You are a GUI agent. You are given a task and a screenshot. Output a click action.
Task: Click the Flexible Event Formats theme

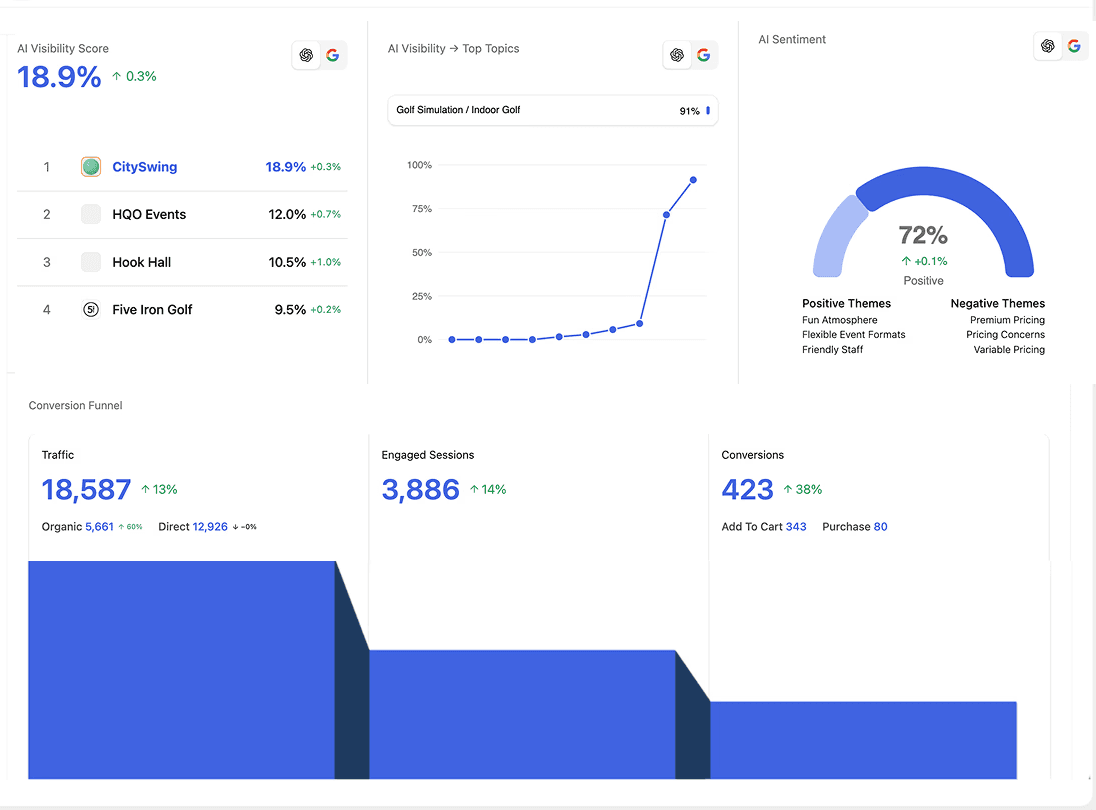coord(853,335)
